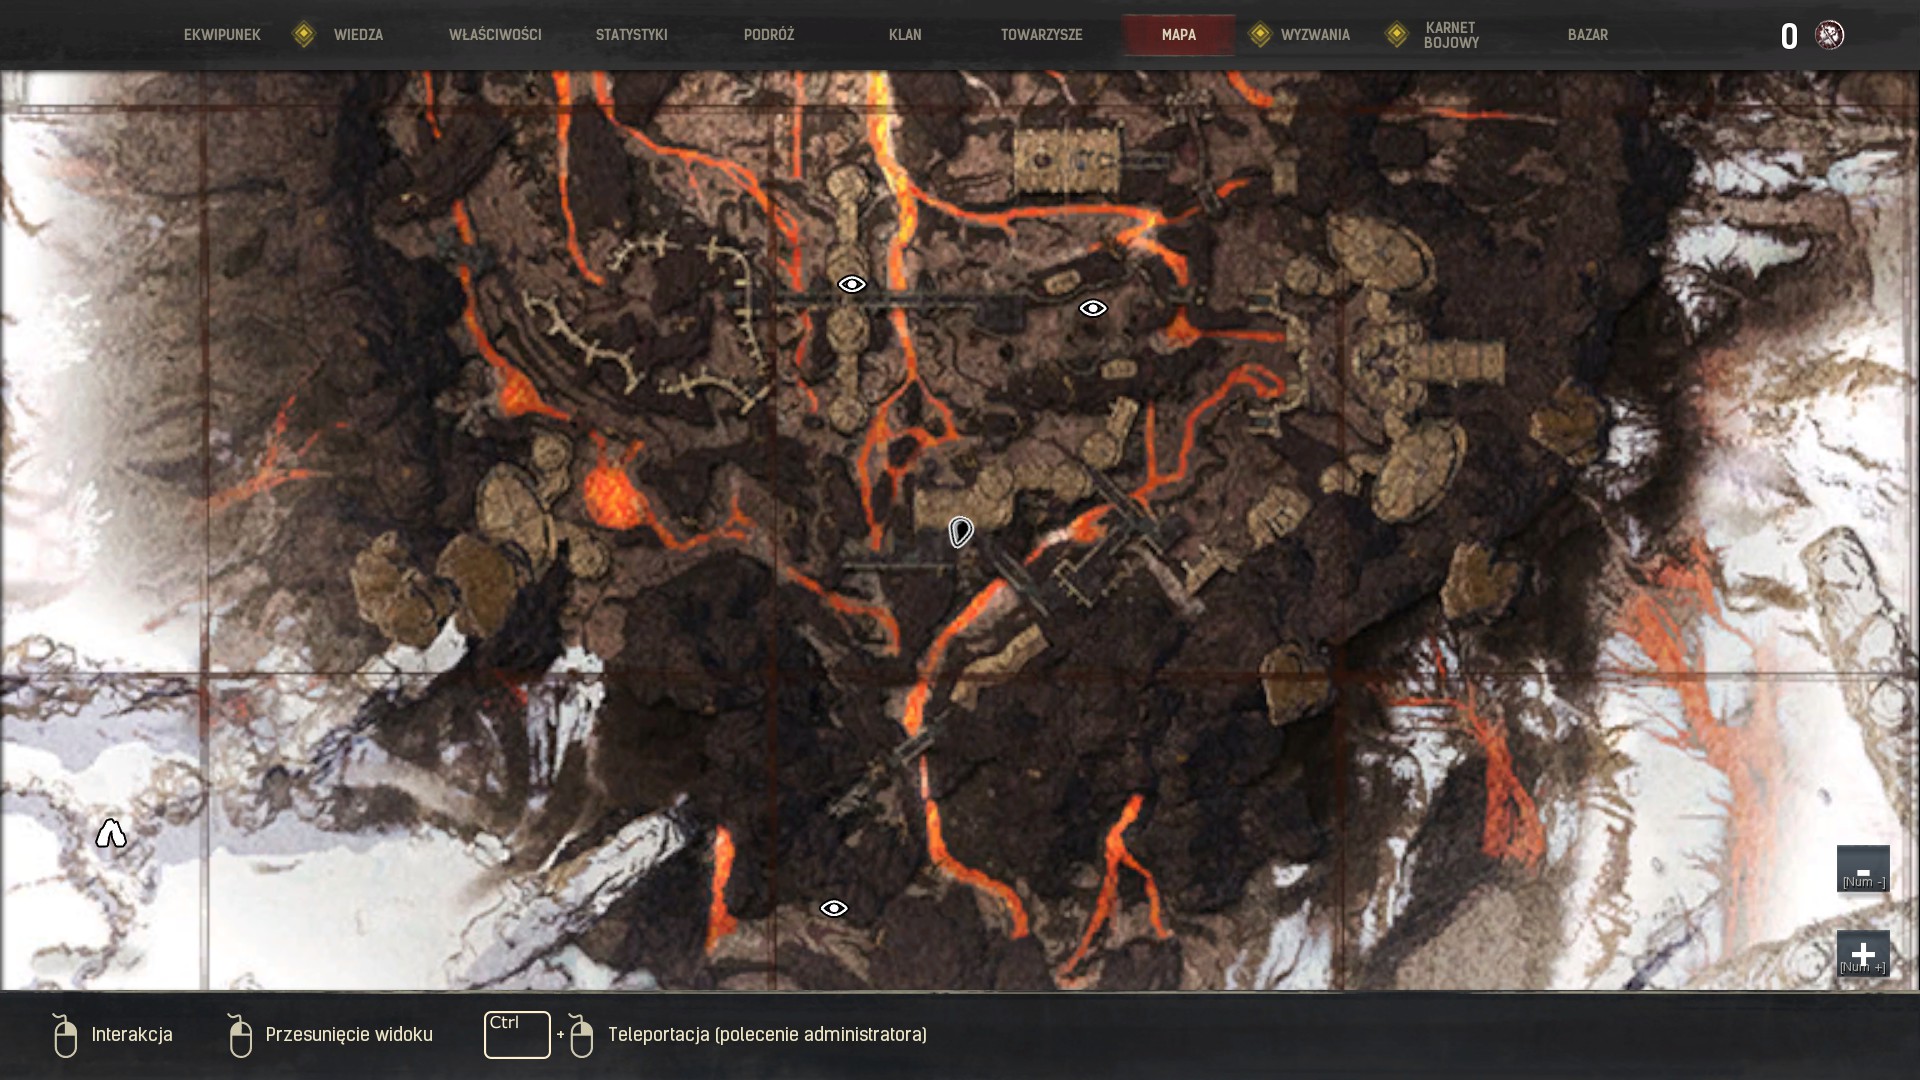Select the active Mapa tab
This screenshot has height=1080, width=1920.
[1179, 35]
